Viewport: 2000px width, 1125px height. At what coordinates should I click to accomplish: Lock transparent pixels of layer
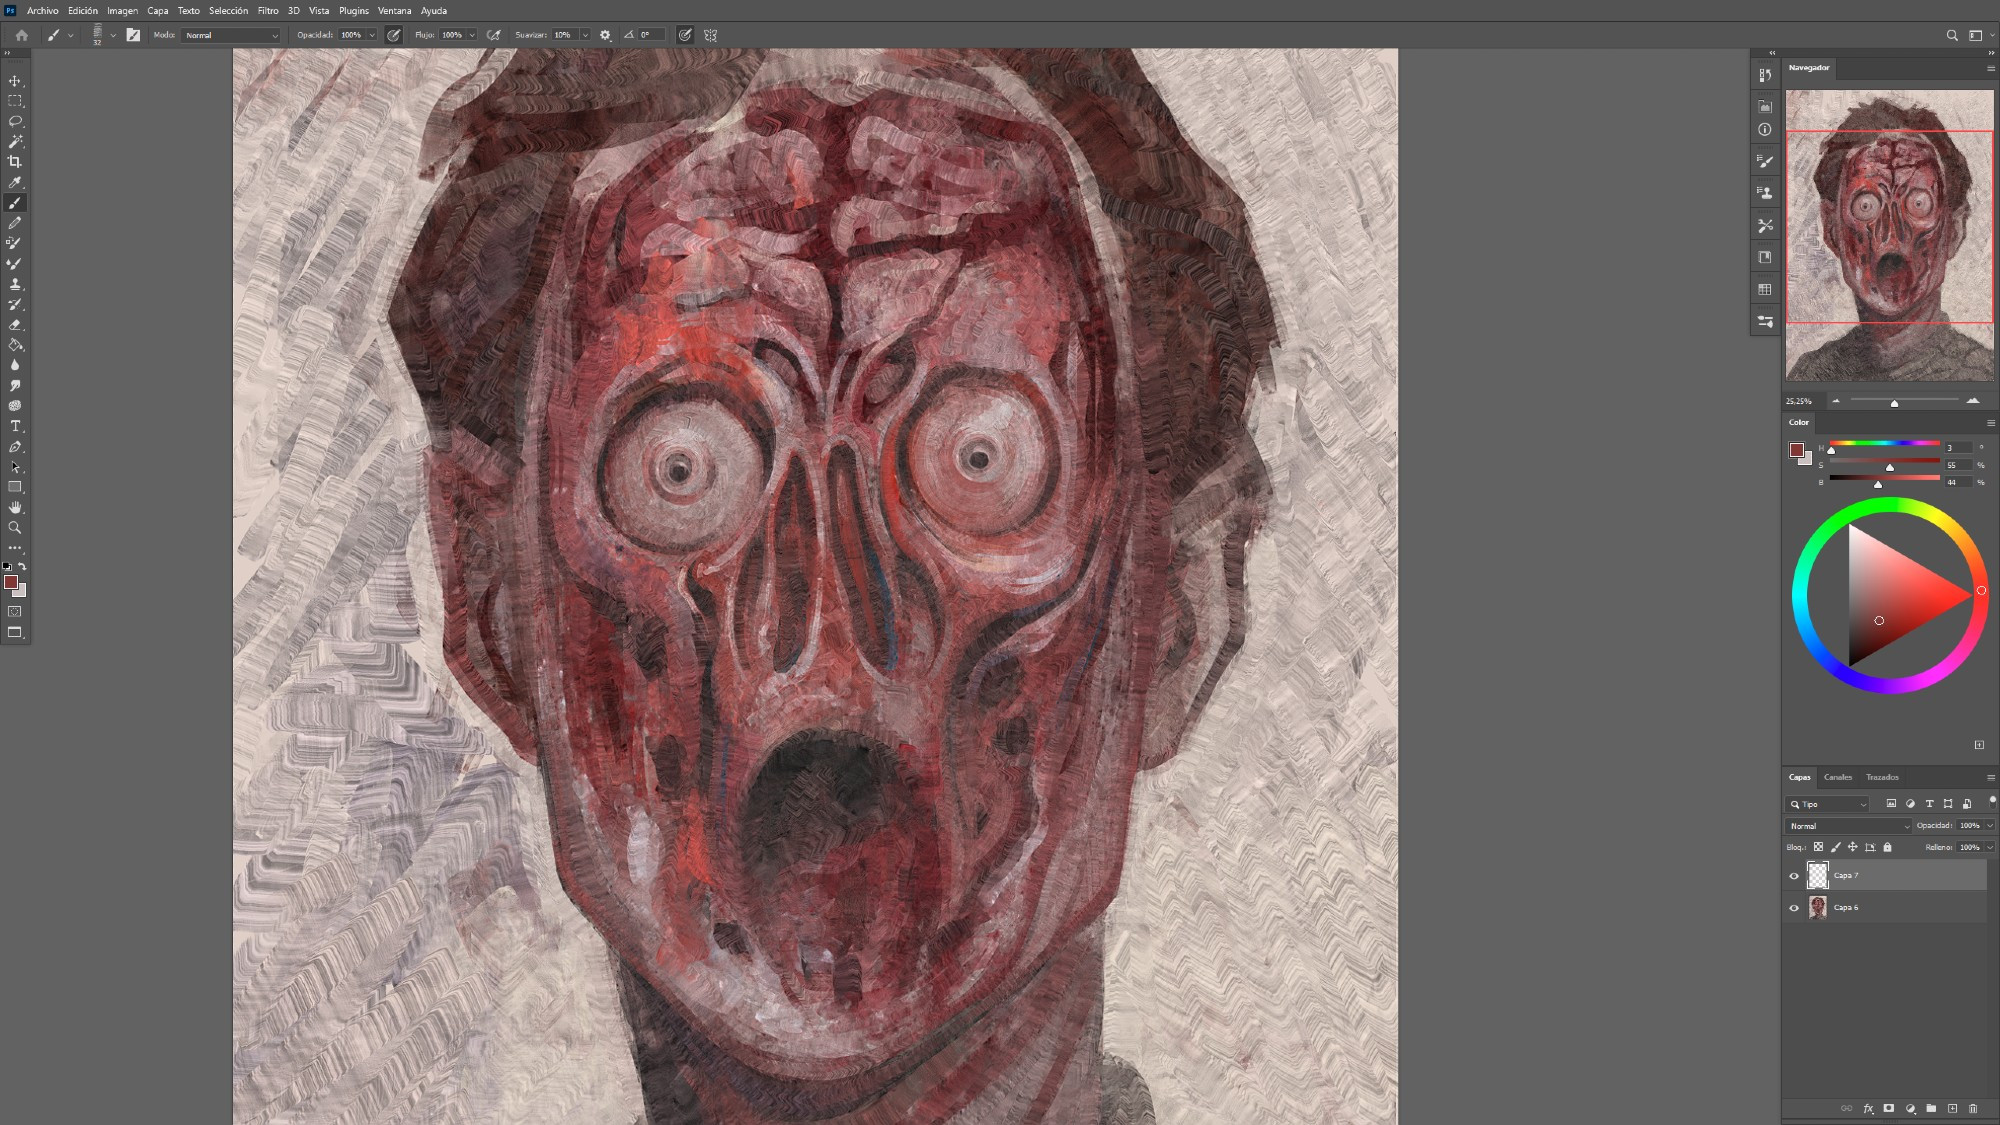tap(1818, 847)
